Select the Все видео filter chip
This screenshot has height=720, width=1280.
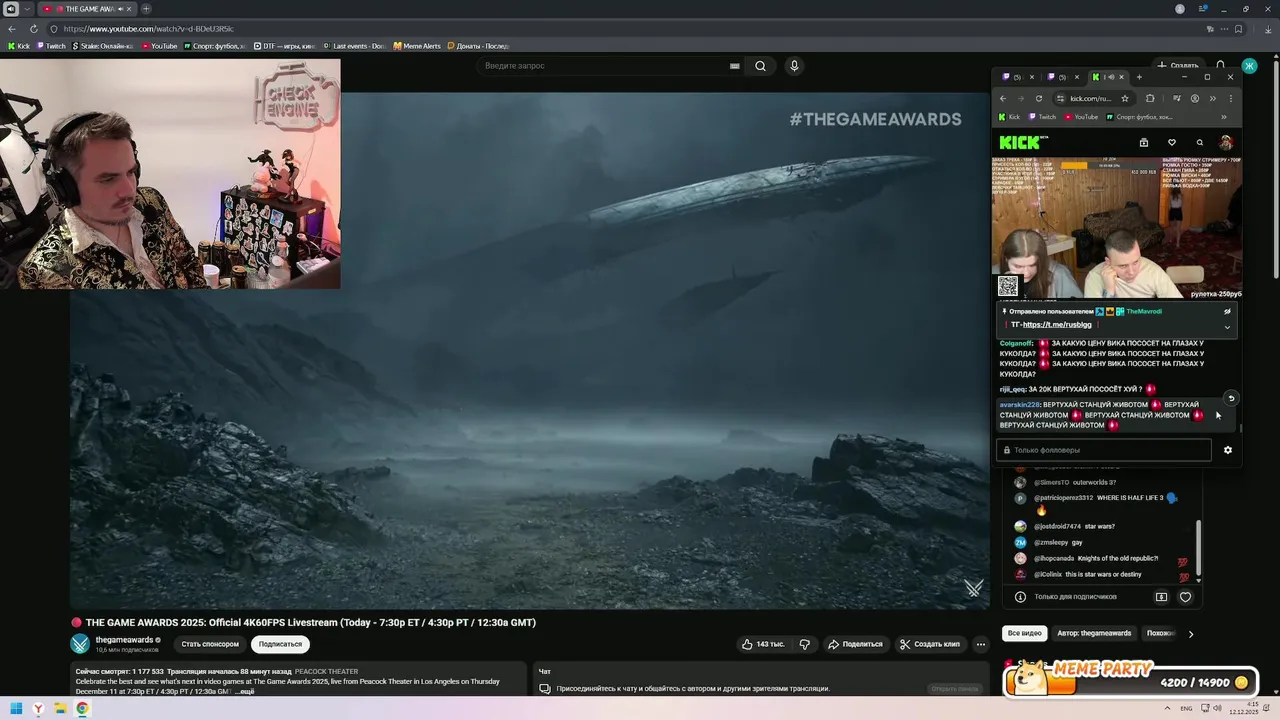pyautogui.click(x=1025, y=634)
